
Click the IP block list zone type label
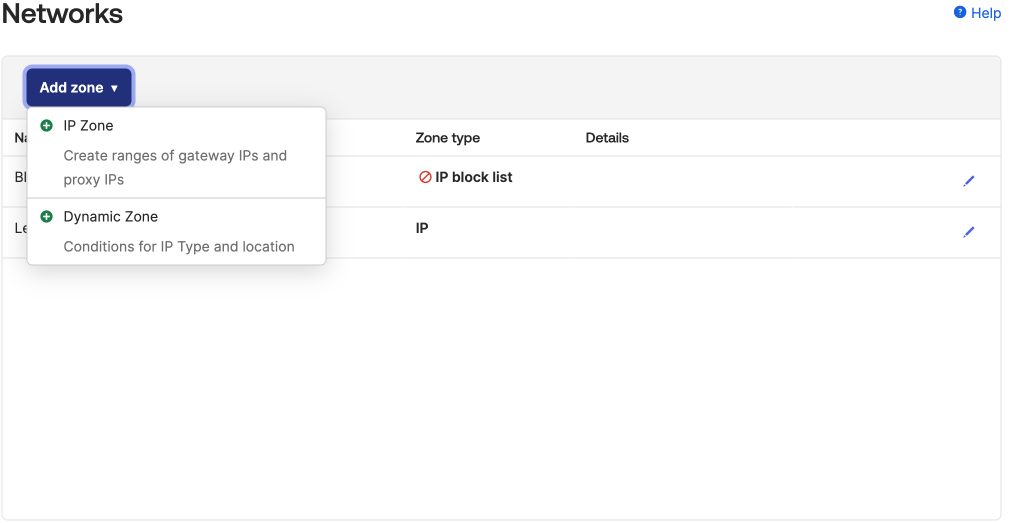coord(474,178)
